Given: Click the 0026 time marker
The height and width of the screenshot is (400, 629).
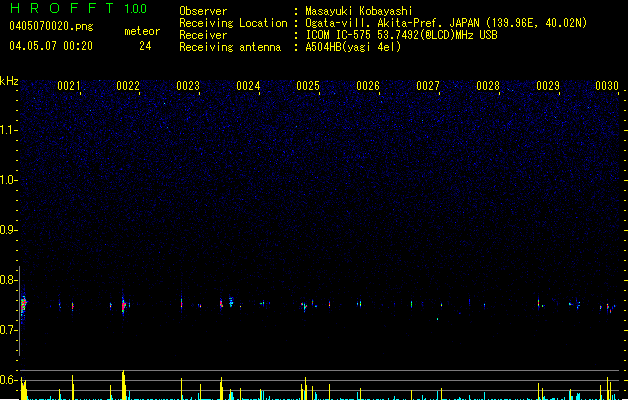Looking at the screenshot, I should coord(368,86).
